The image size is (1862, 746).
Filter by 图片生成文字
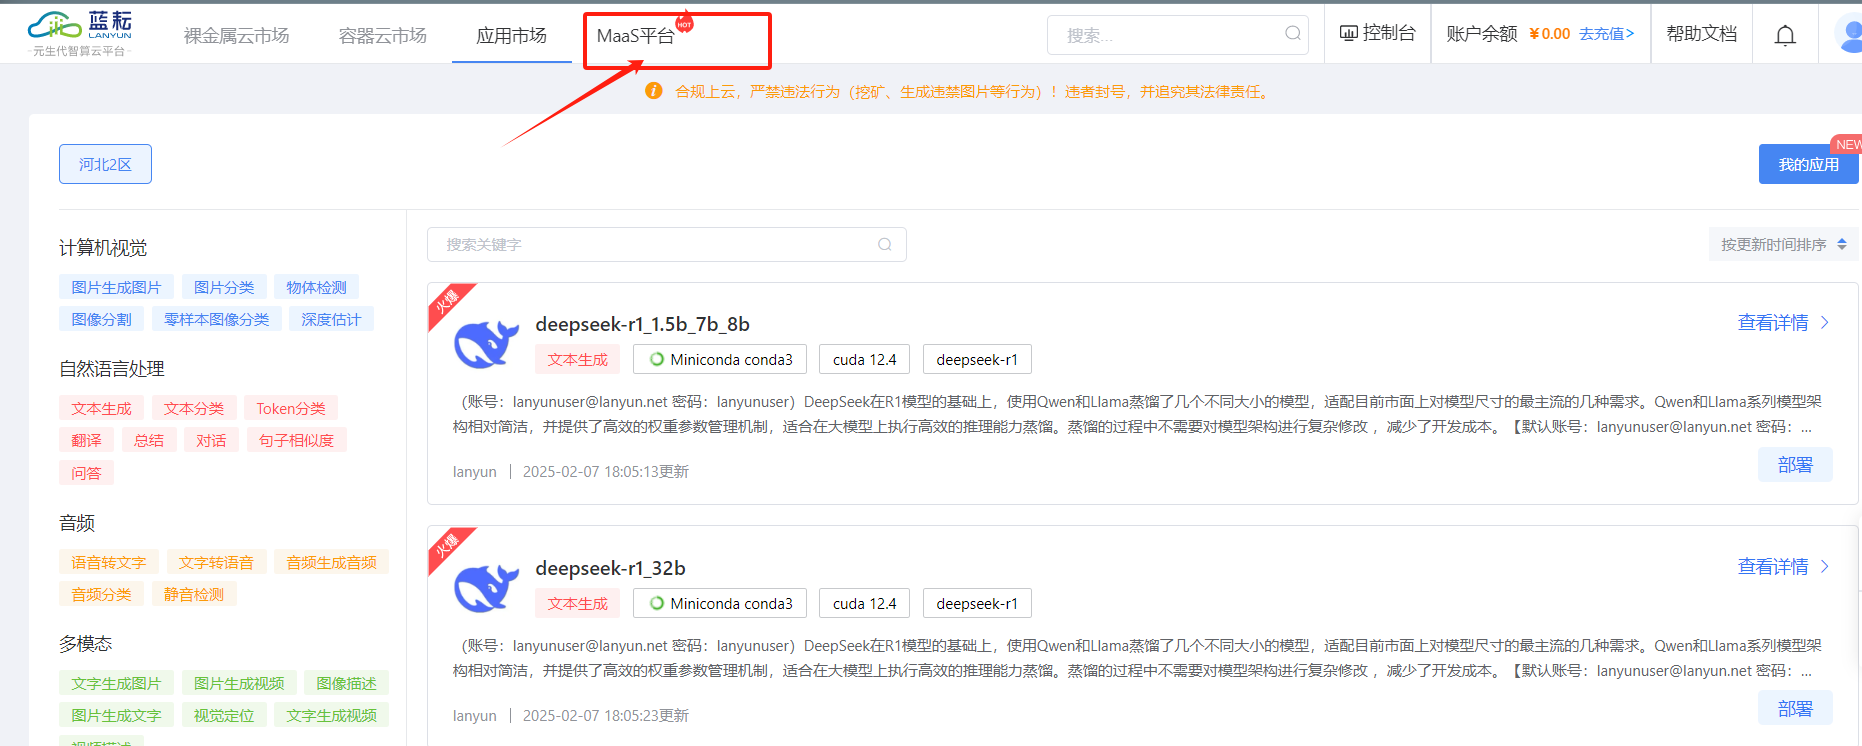coord(116,715)
